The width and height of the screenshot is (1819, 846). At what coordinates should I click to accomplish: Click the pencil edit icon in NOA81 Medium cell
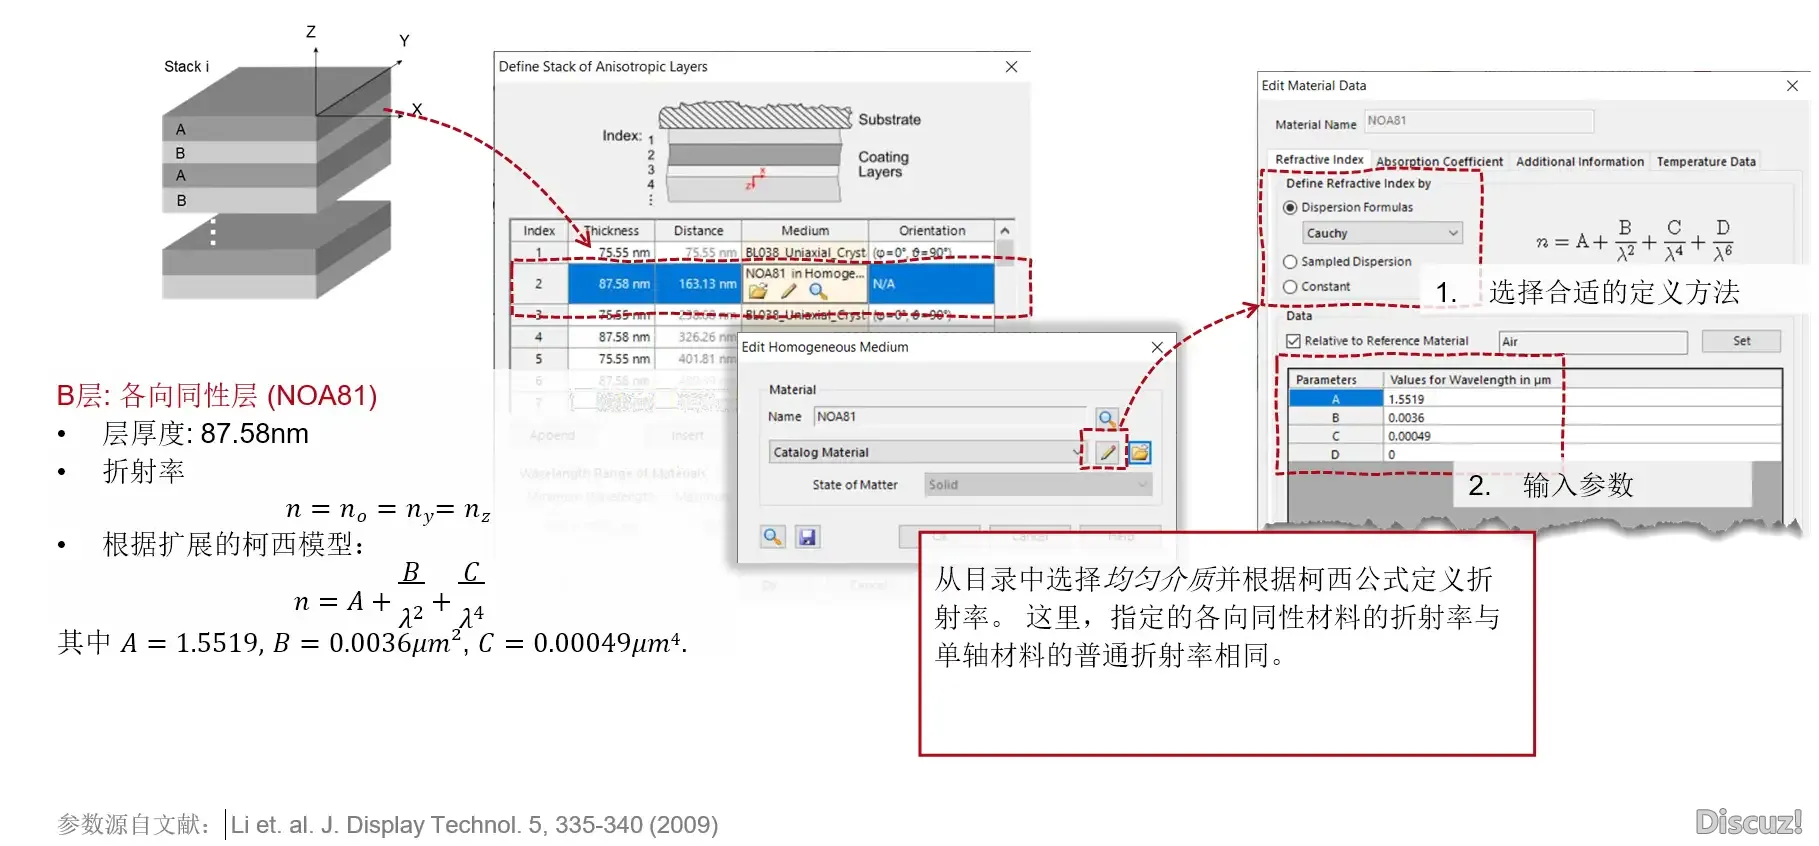click(788, 291)
